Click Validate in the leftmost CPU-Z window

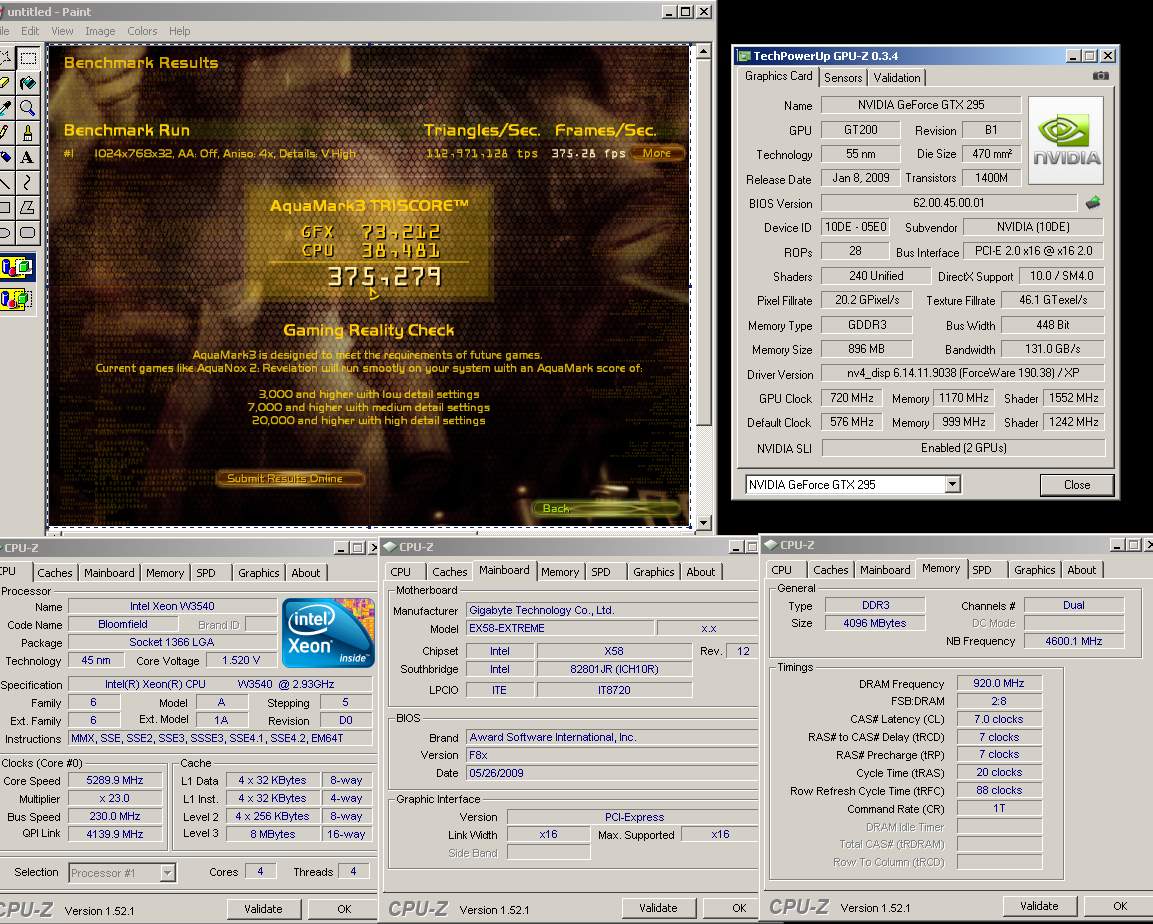pos(263,909)
